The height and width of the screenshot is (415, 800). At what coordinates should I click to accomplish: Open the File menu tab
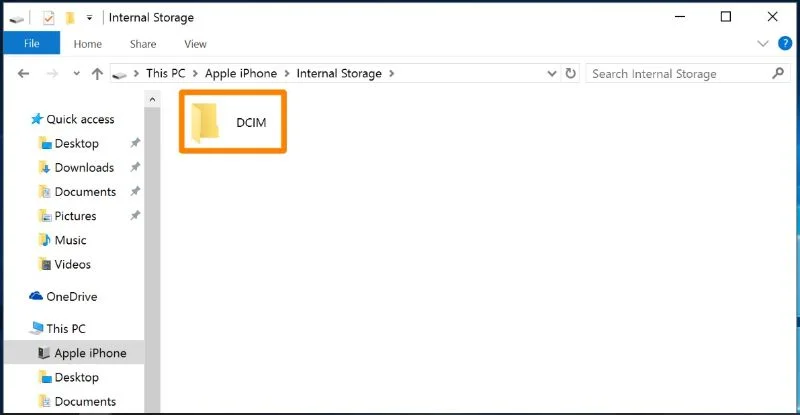(32, 43)
